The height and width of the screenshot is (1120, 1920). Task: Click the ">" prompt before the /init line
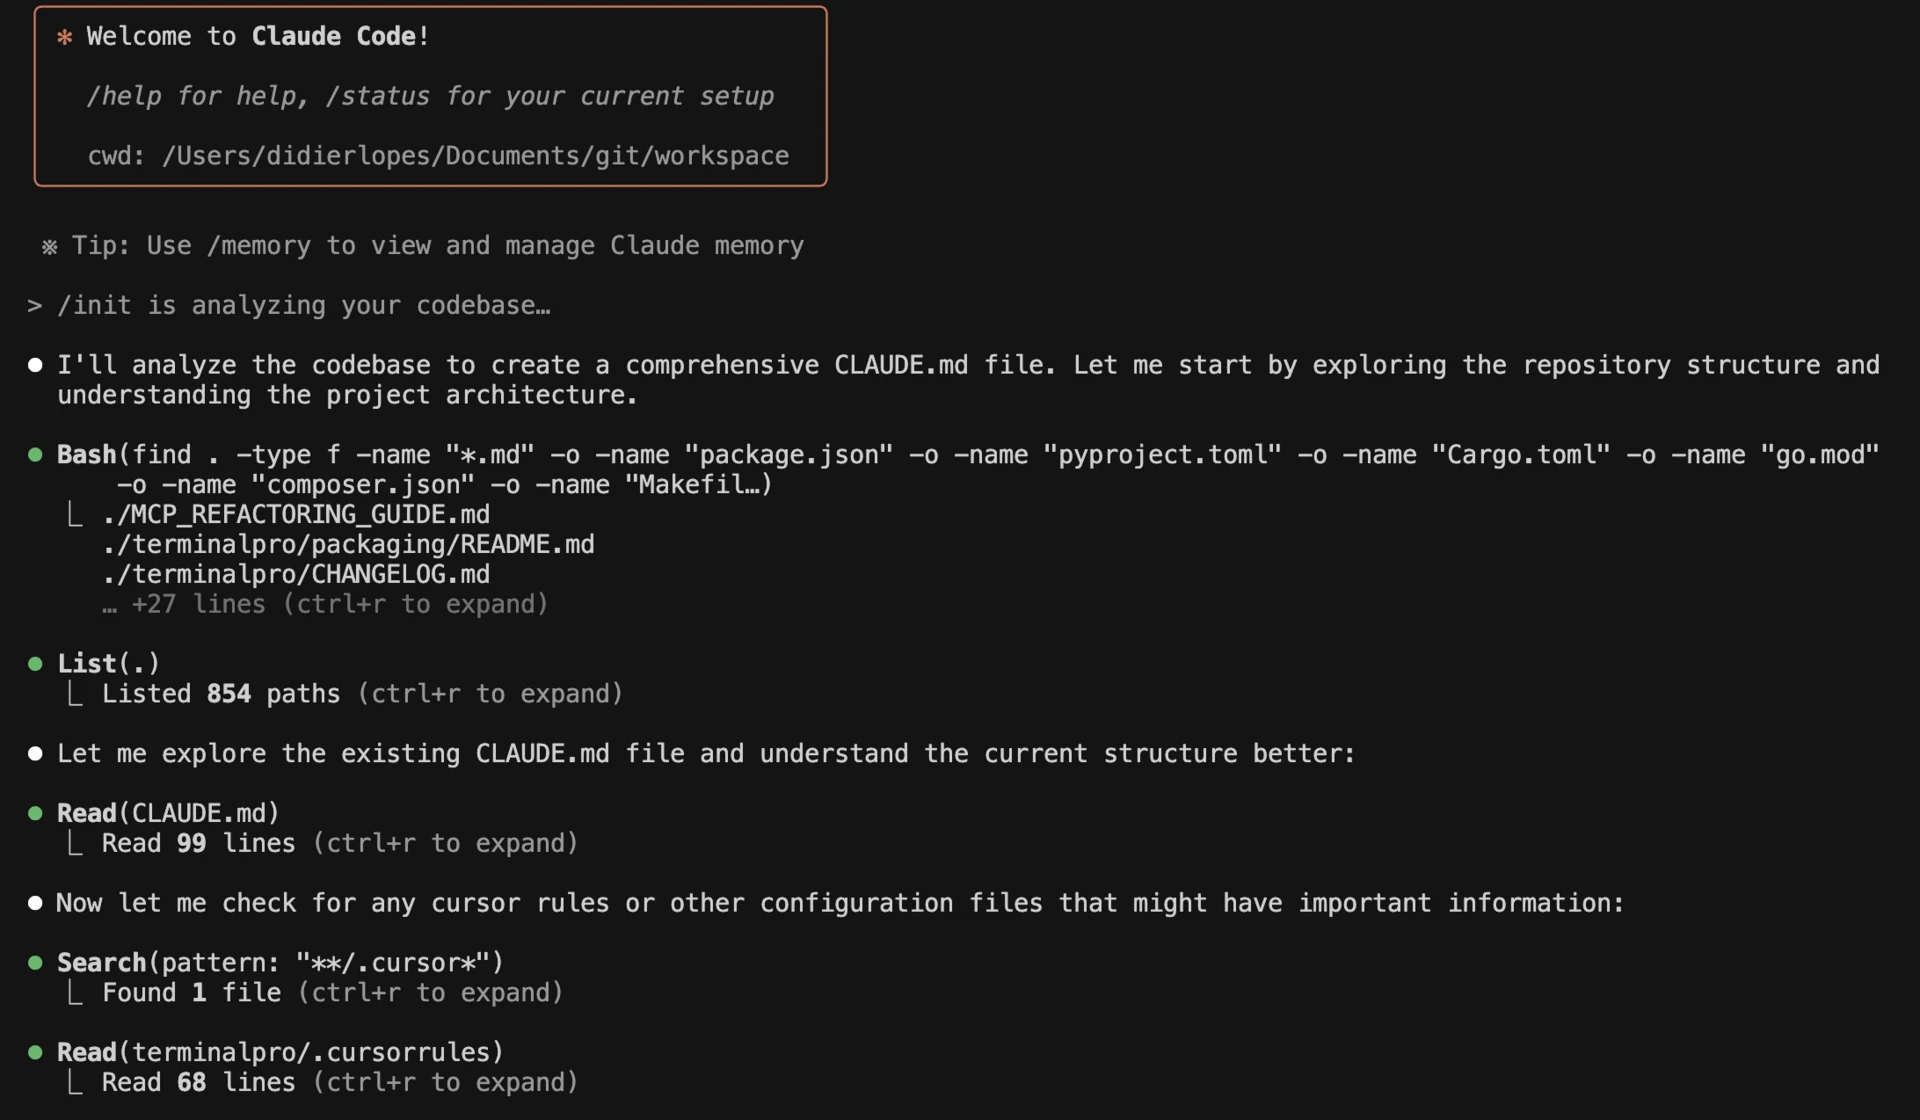[35, 306]
